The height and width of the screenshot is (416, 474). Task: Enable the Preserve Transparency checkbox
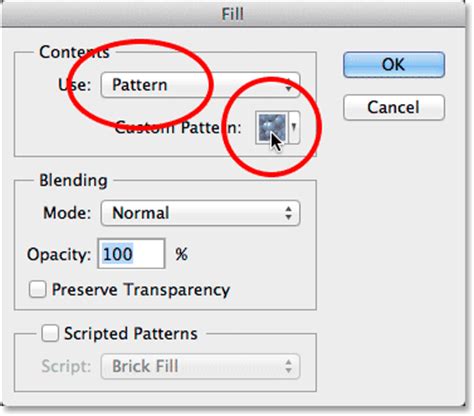[37, 289]
